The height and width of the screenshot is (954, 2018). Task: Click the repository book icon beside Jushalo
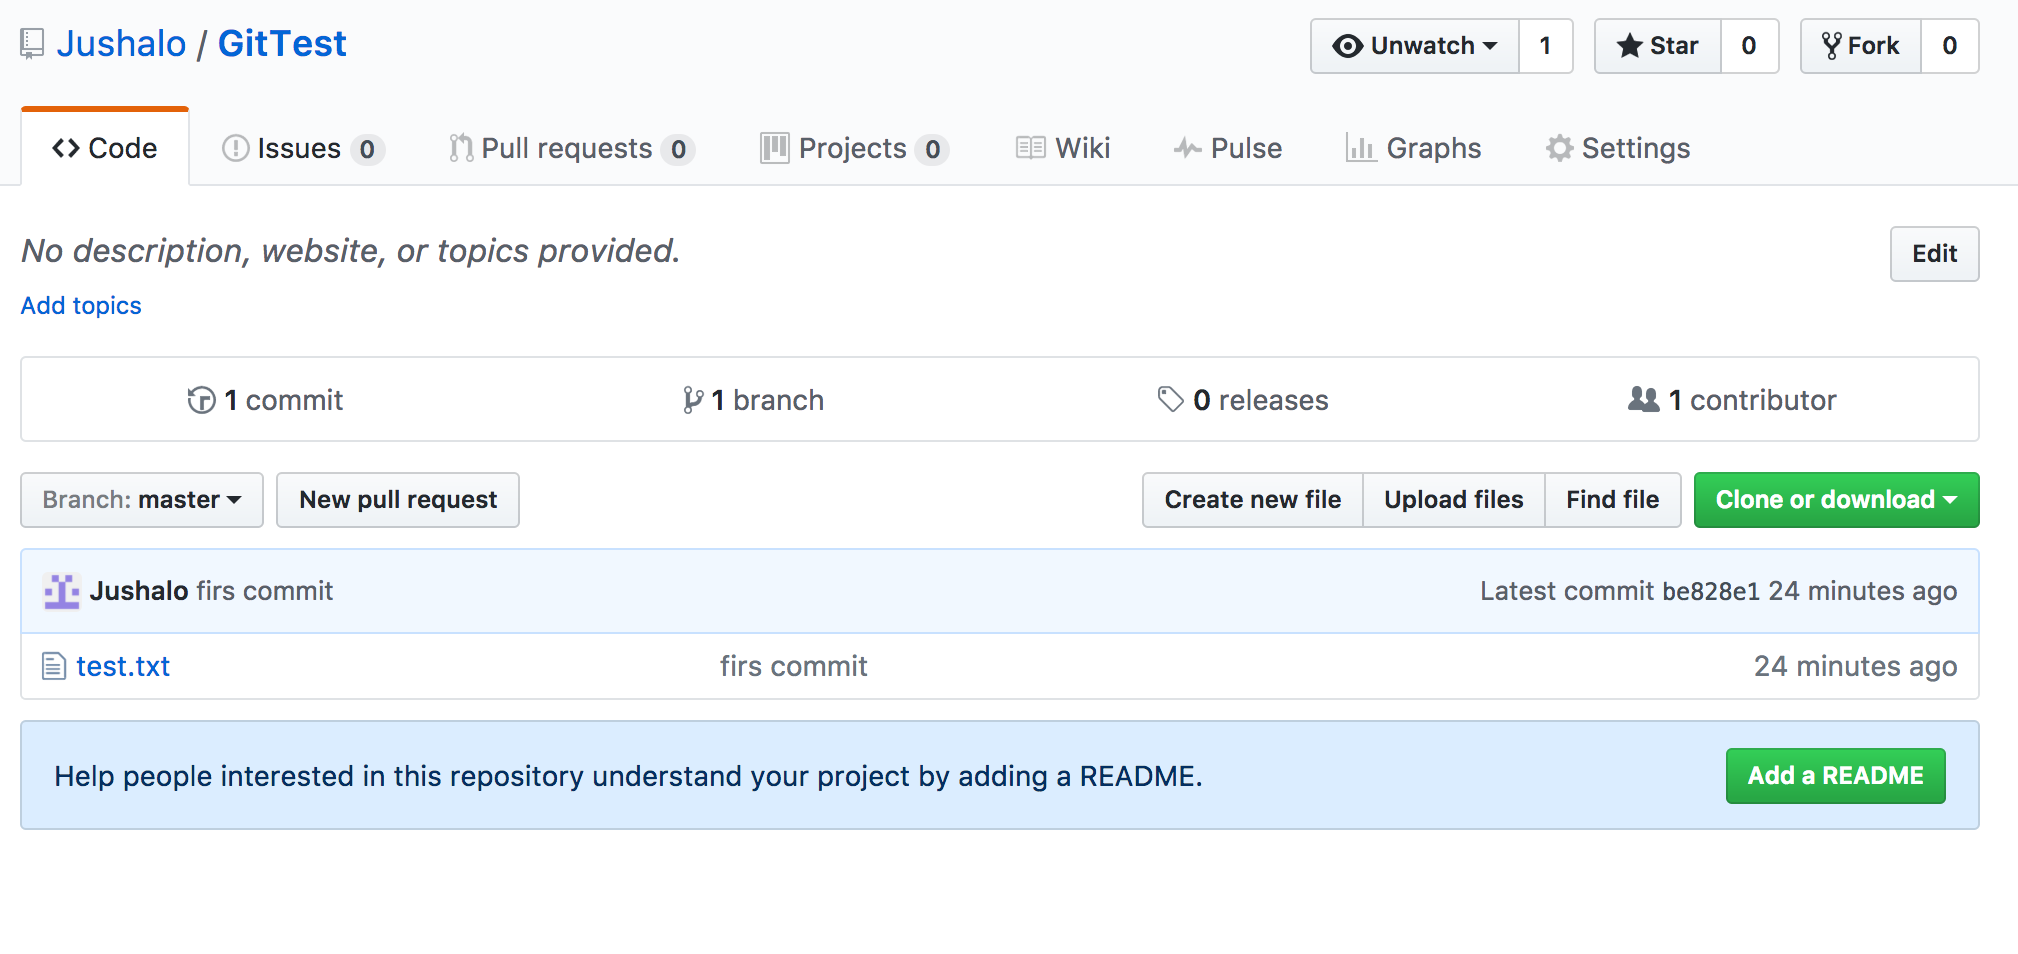click(32, 44)
